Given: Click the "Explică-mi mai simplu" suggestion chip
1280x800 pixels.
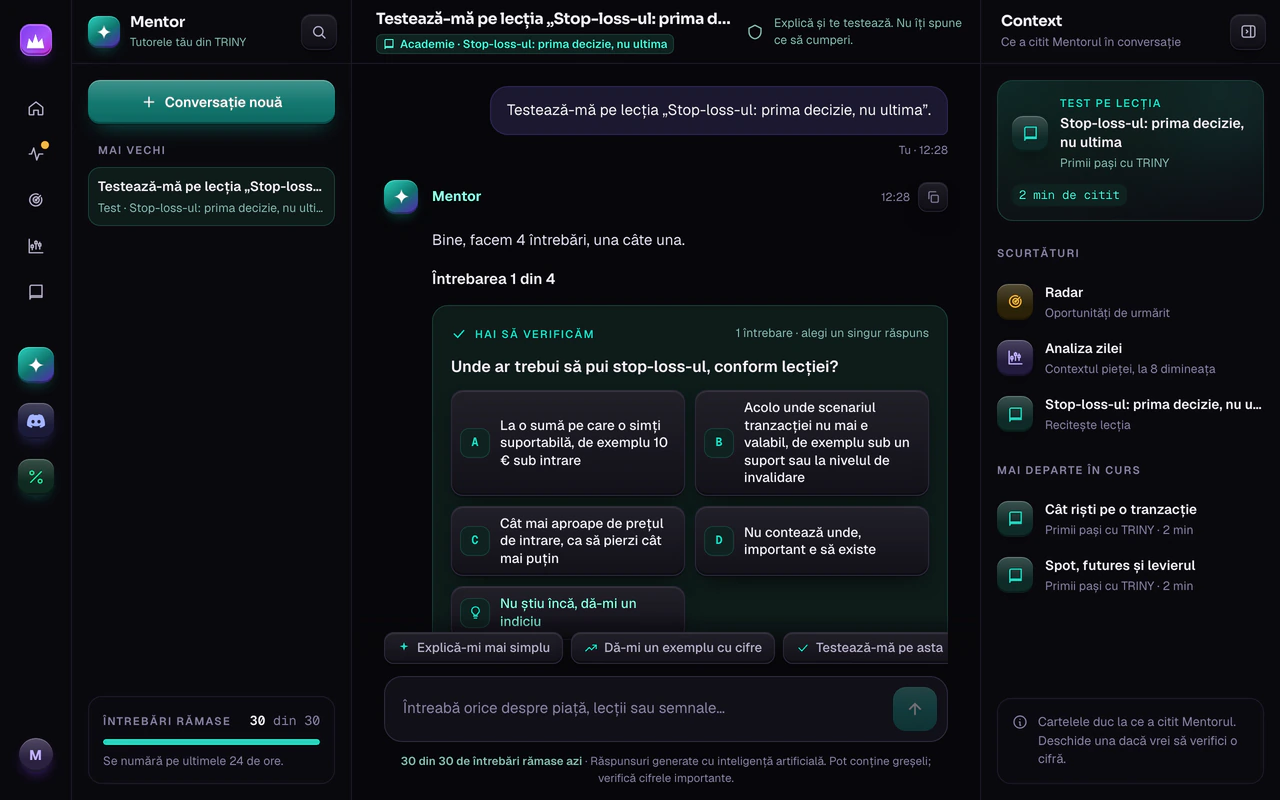Looking at the screenshot, I should 474,648.
